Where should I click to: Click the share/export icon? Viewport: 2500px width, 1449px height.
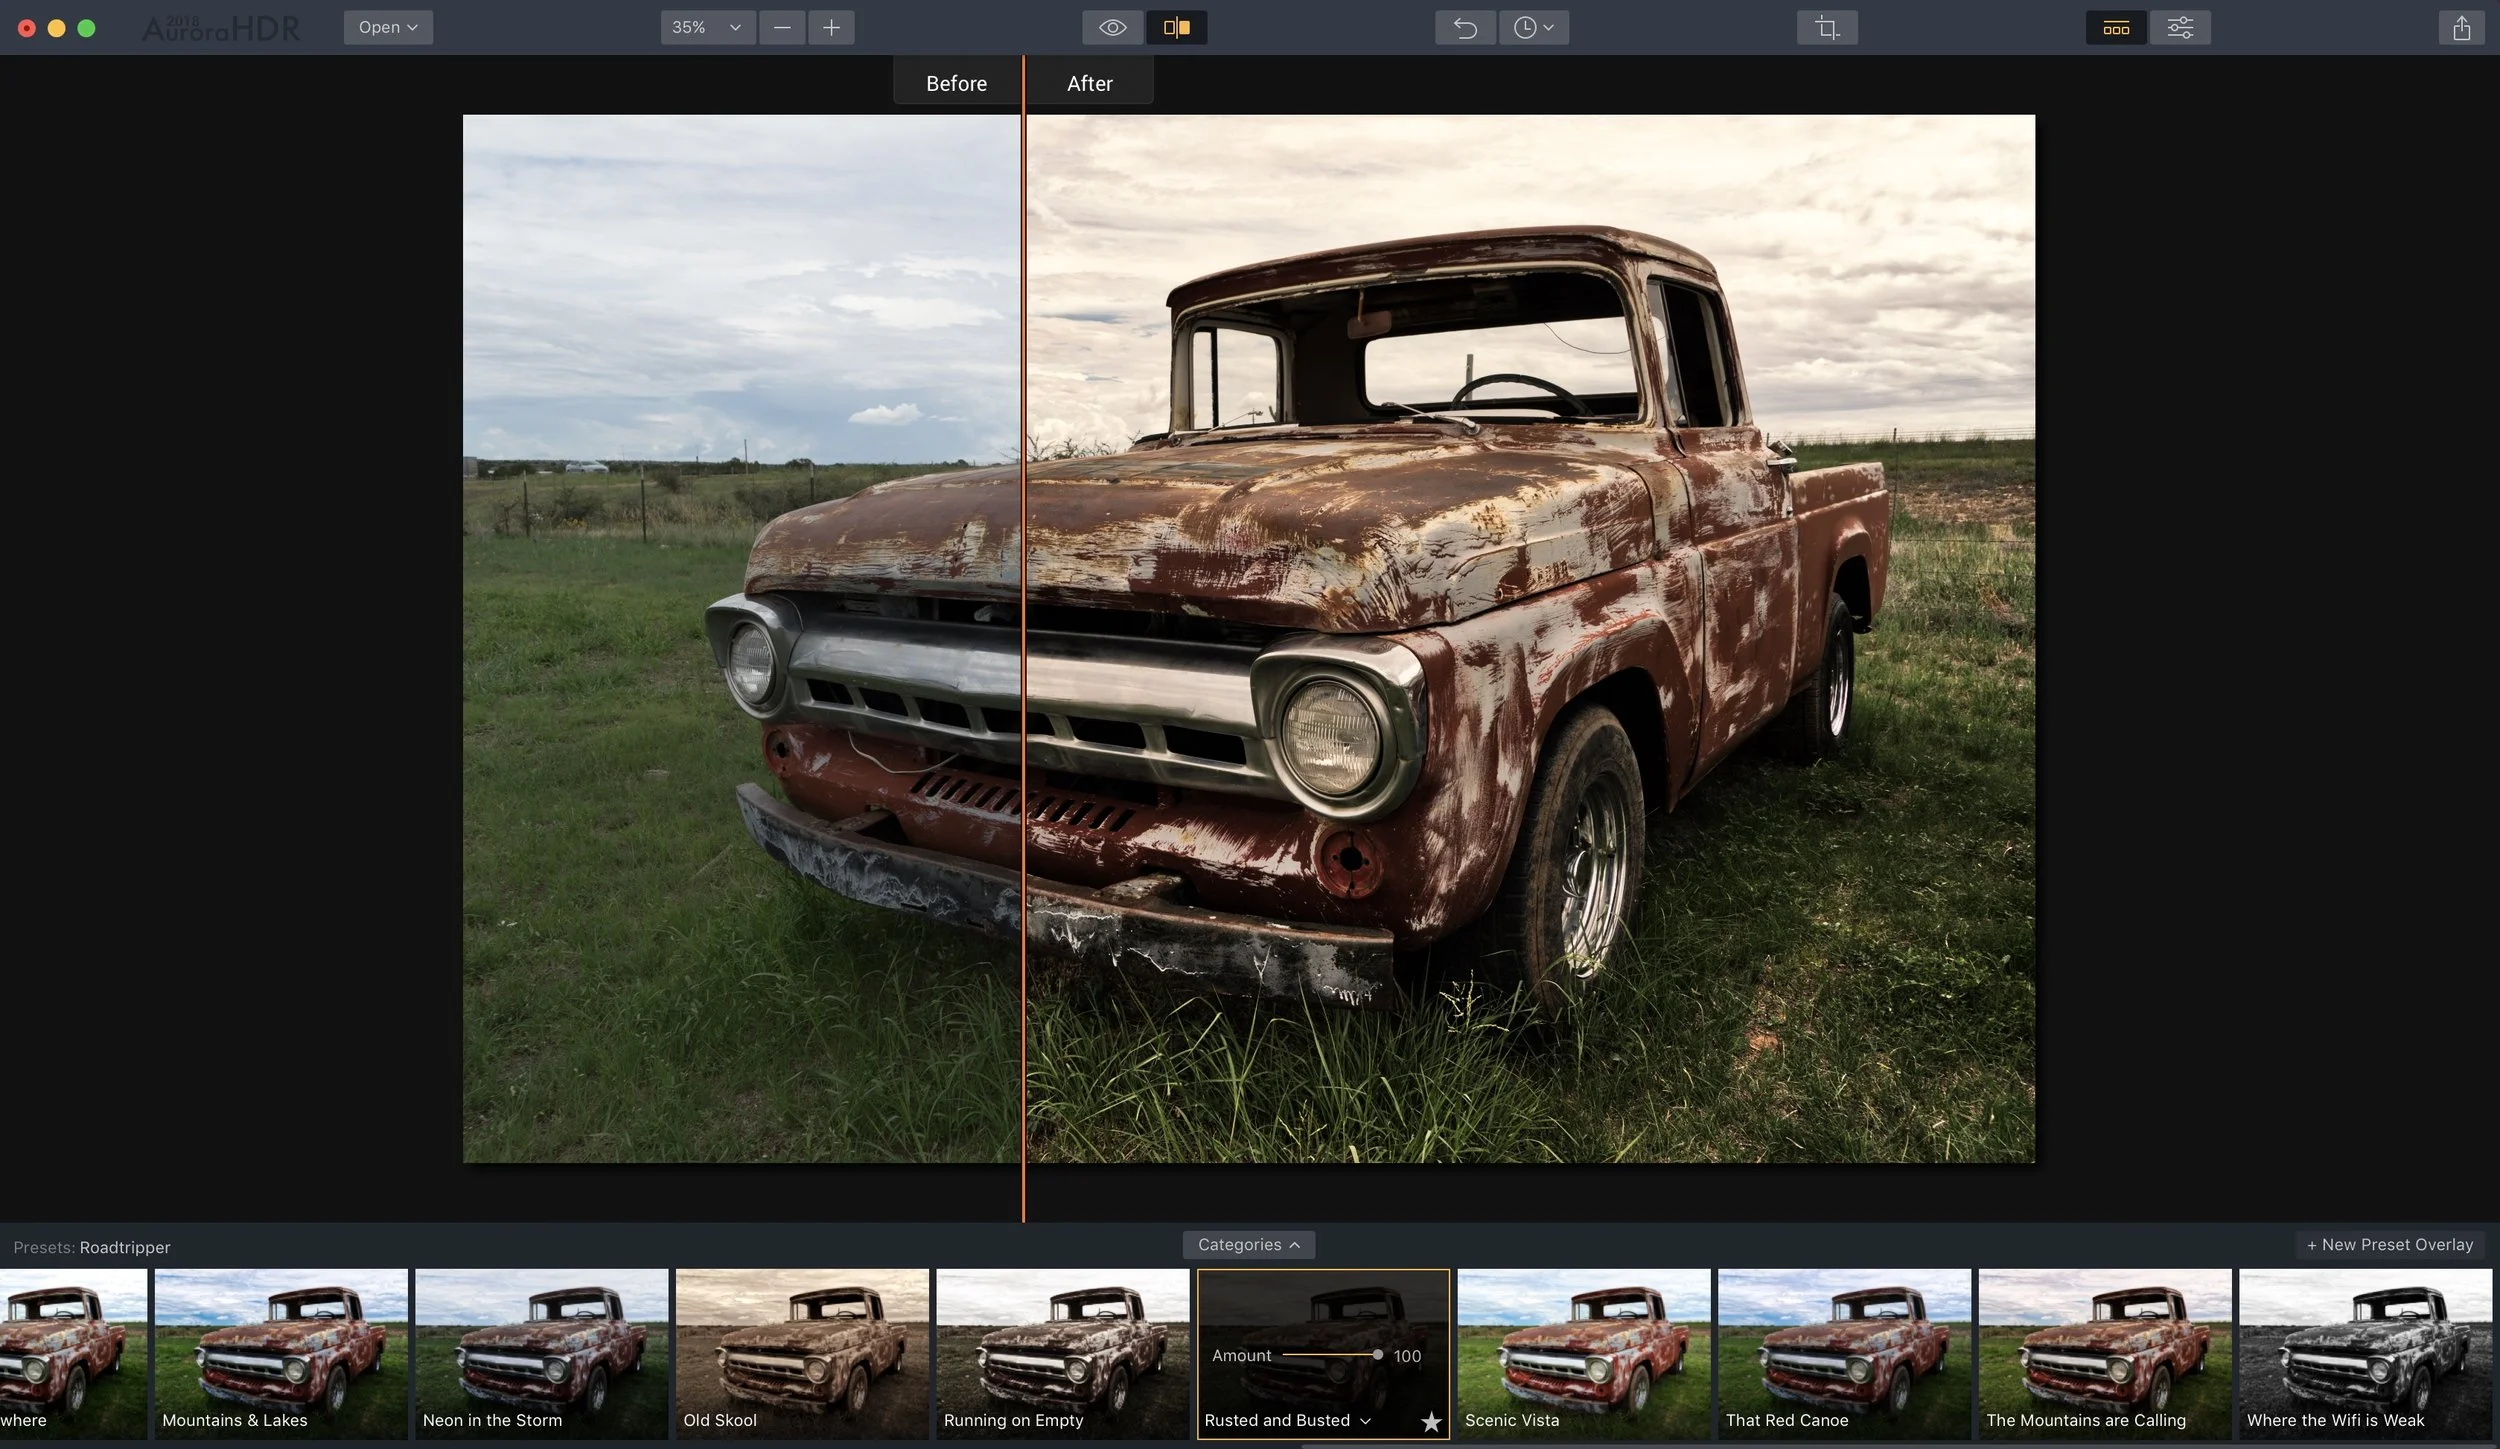2461,28
